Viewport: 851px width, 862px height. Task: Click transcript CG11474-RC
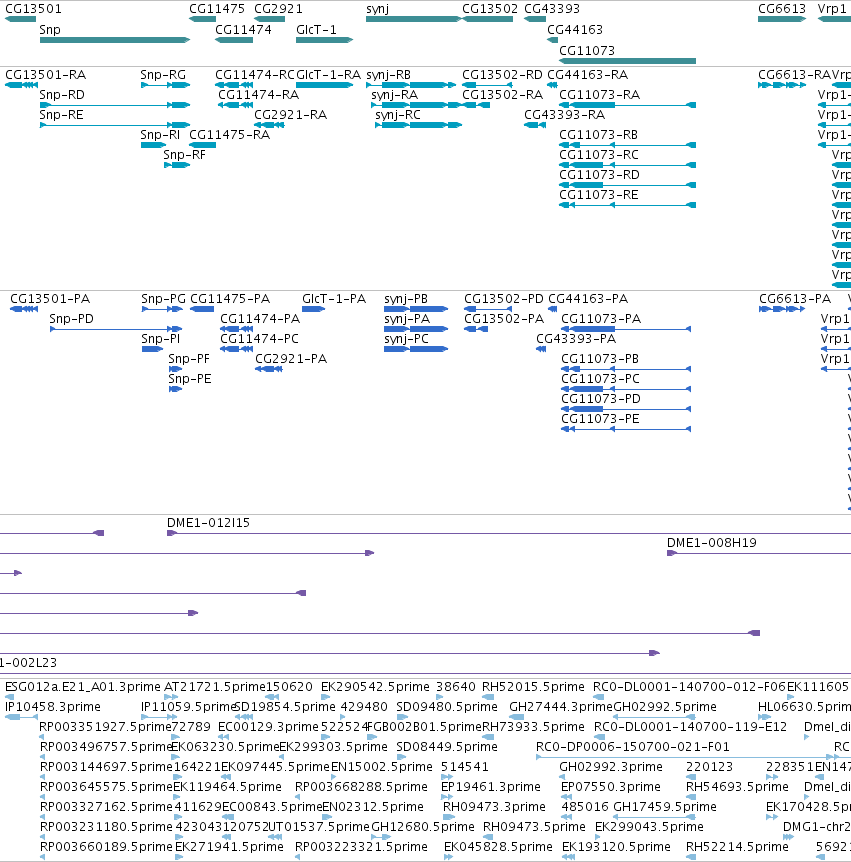click(234, 85)
